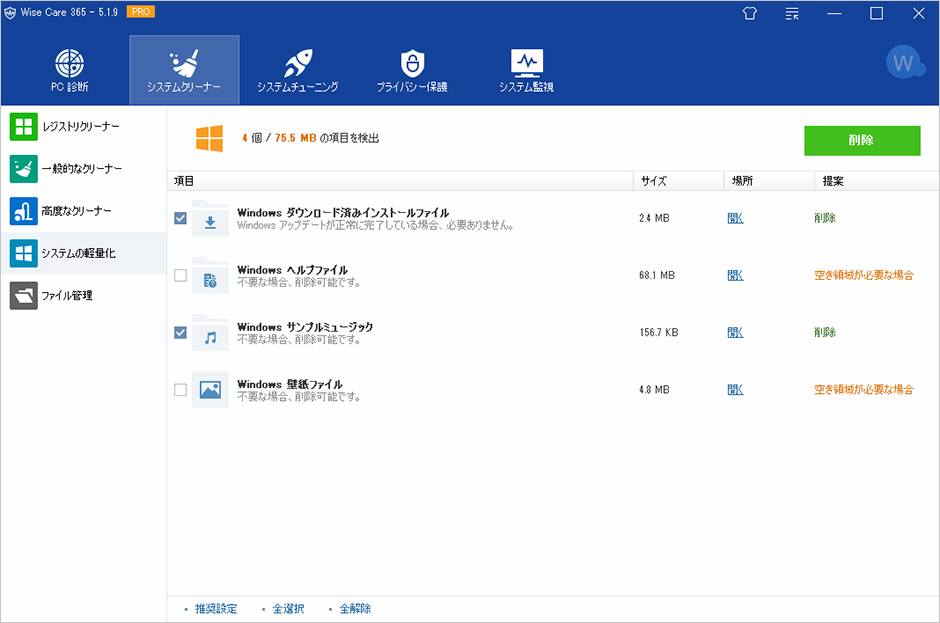Click the orange Windows logo icon
The height and width of the screenshot is (623, 940).
point(209,139)
